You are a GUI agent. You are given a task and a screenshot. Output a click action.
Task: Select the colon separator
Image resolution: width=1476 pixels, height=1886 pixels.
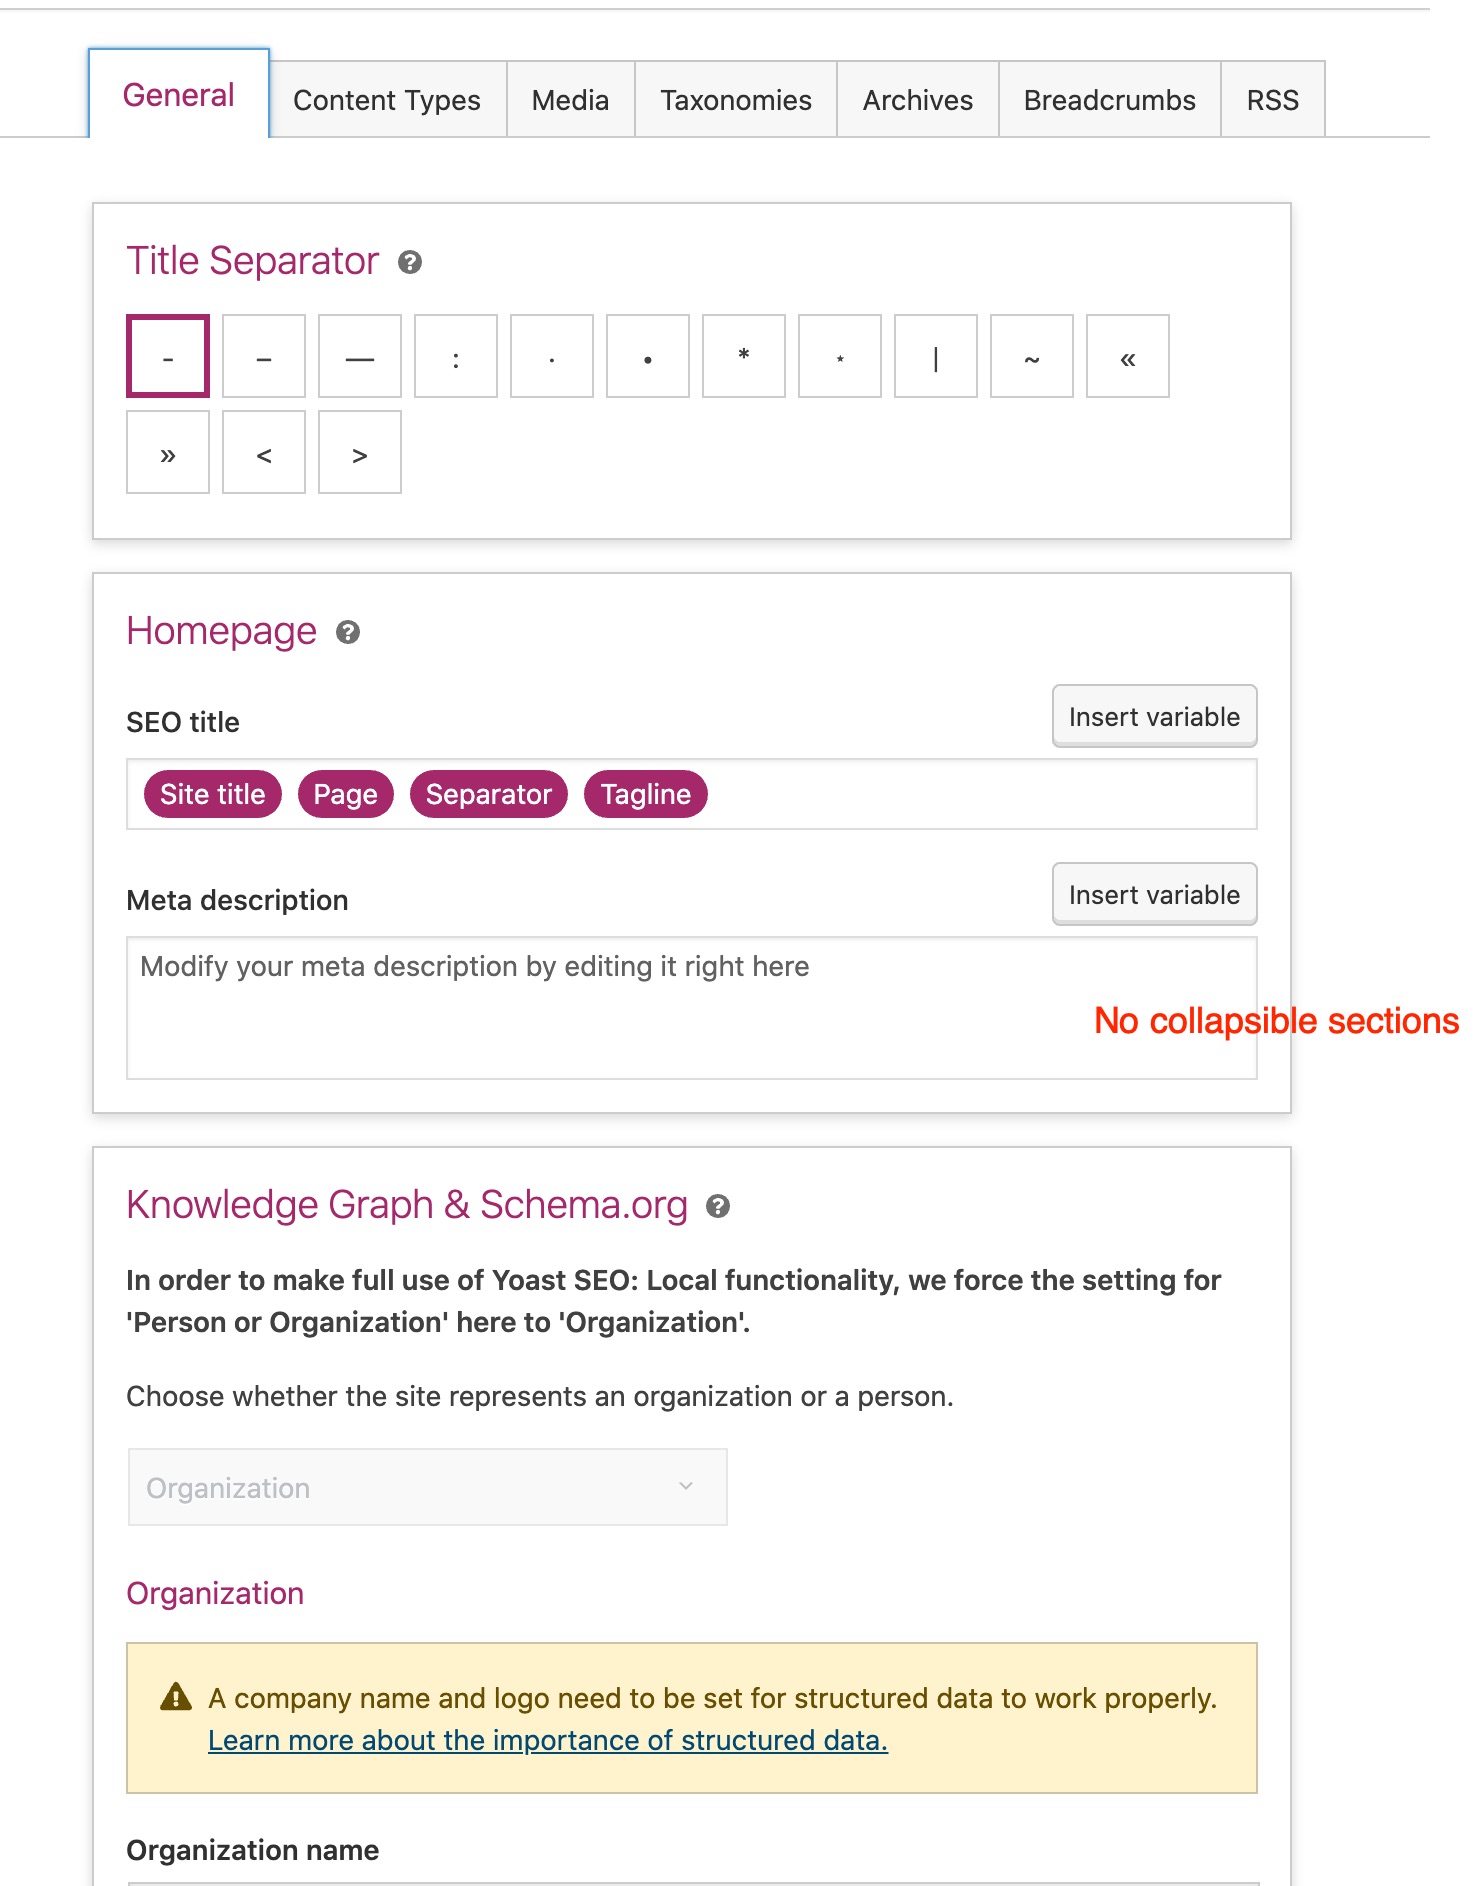456,356
